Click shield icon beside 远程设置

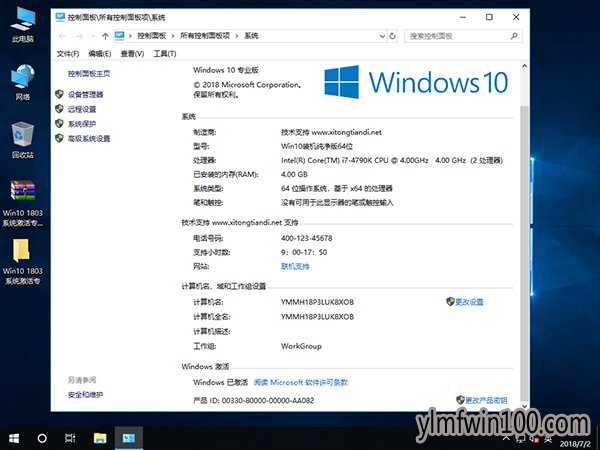click(x=59, y=109)
